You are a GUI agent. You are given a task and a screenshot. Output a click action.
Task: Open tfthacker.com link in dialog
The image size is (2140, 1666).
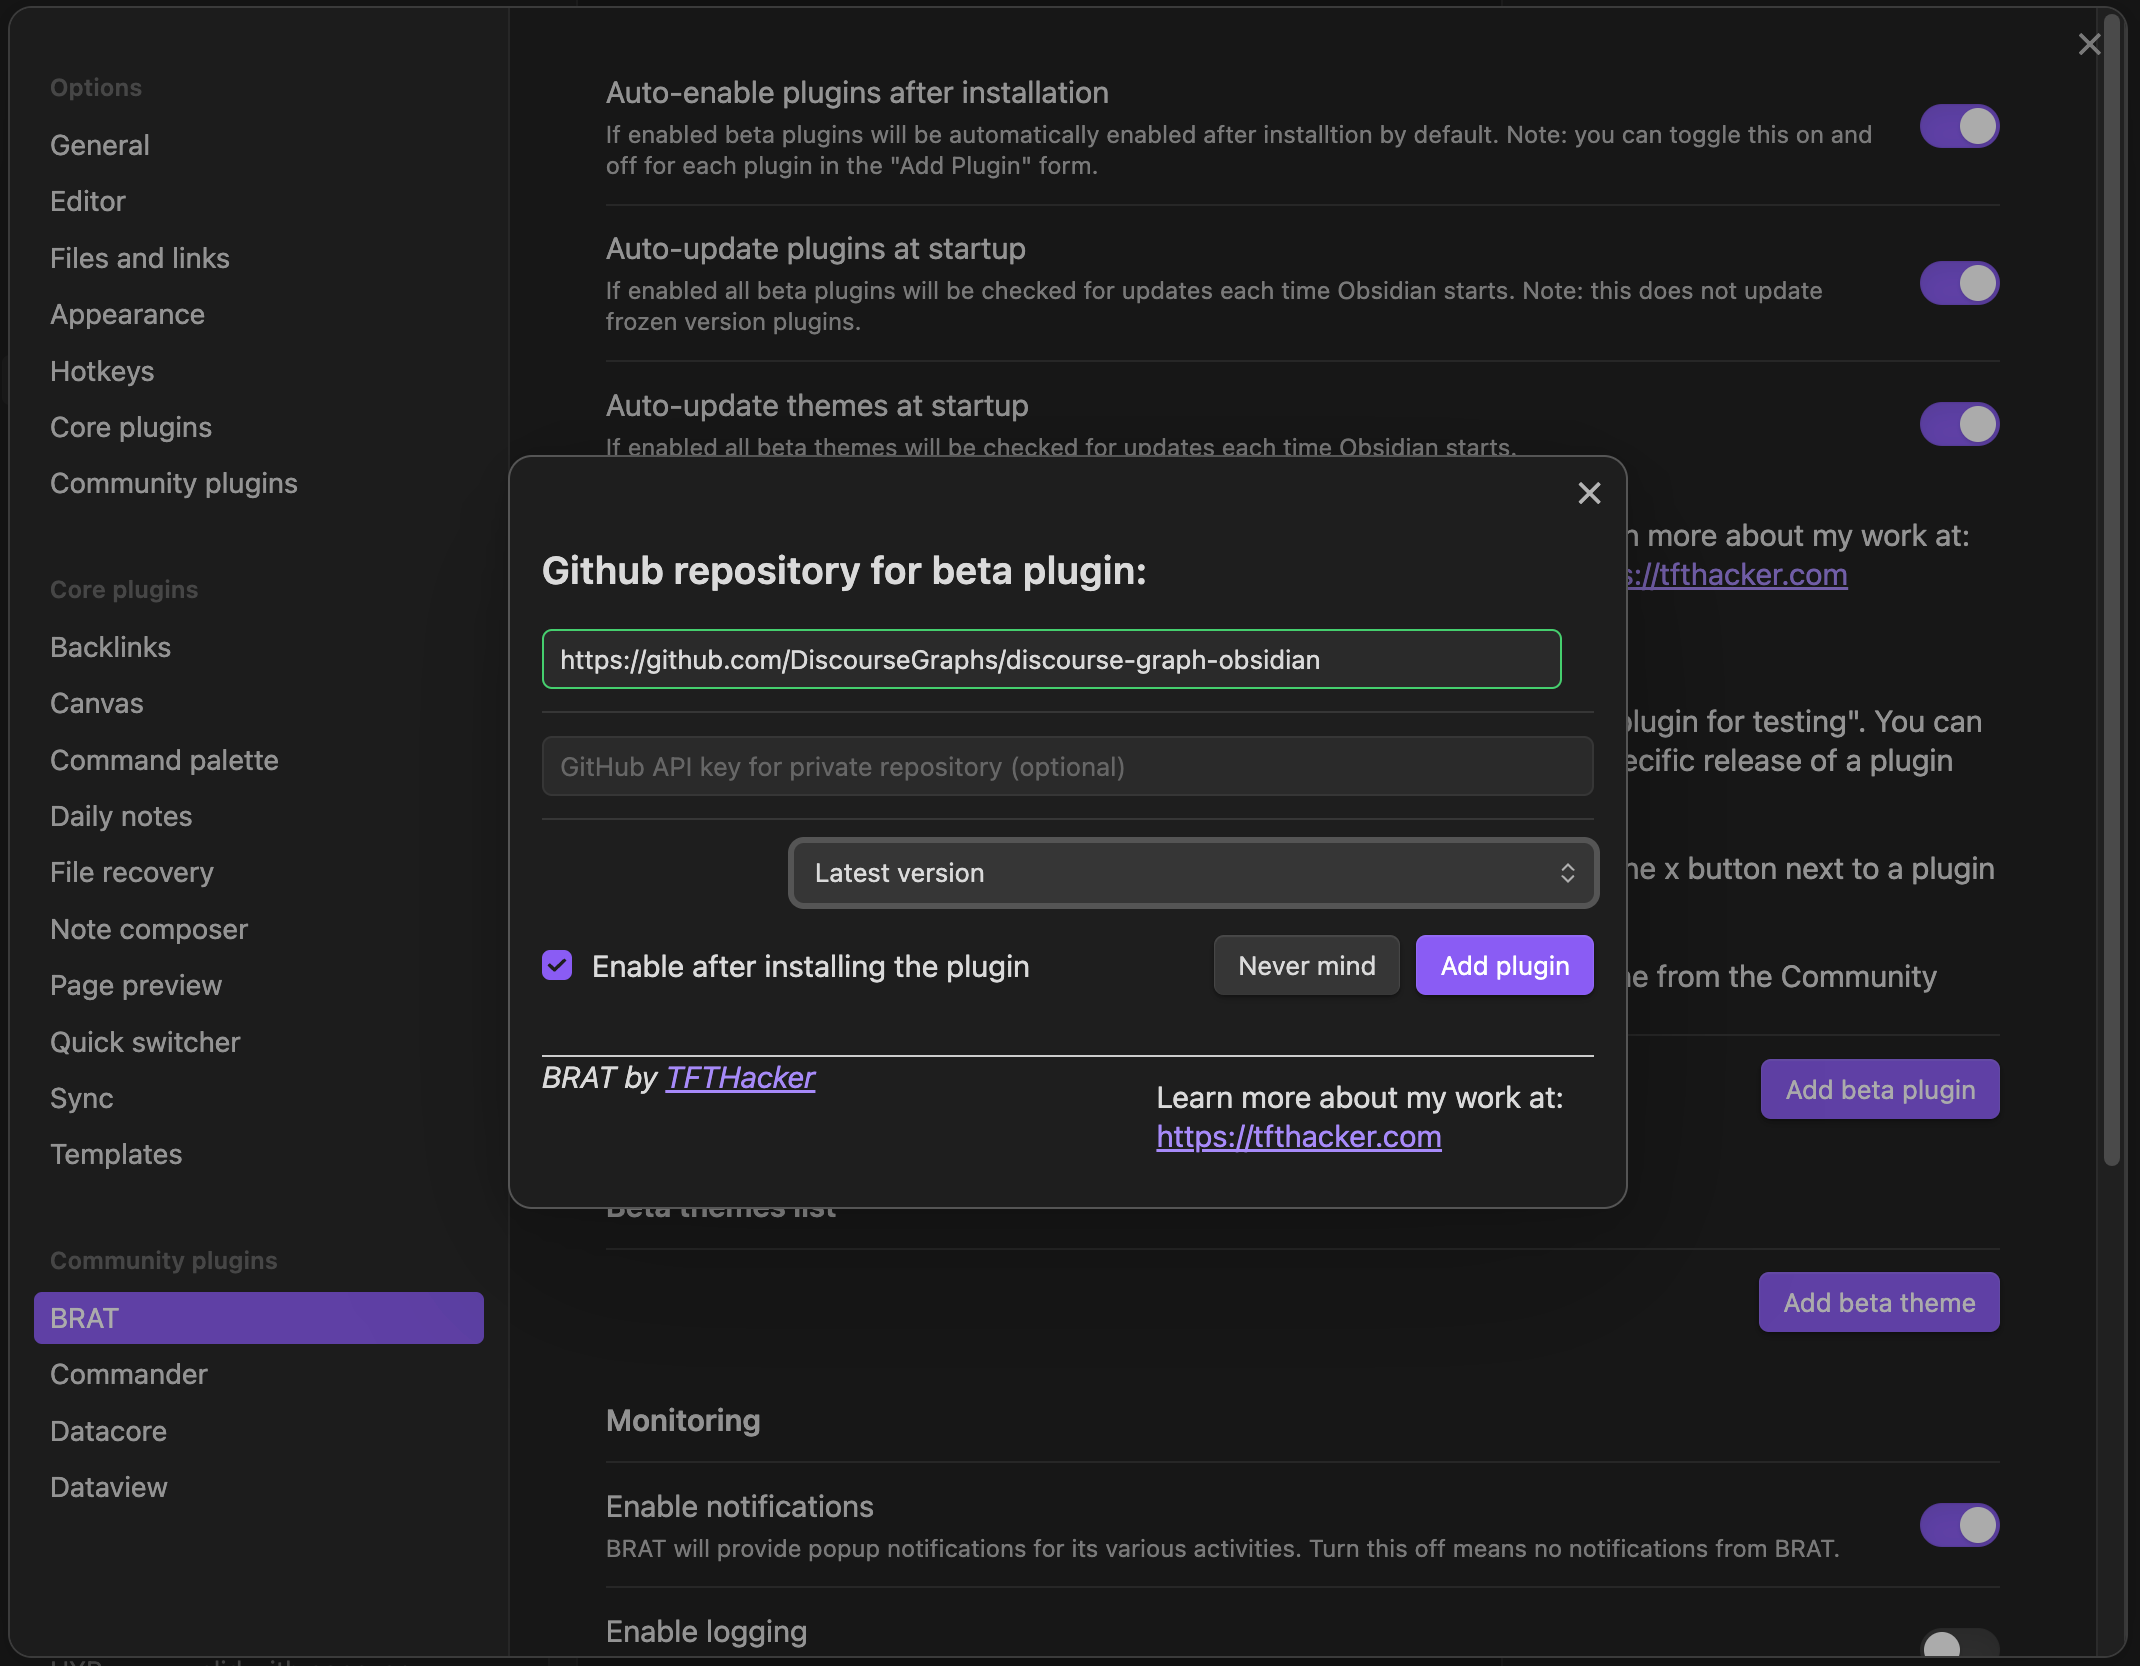[1298, 1136]
